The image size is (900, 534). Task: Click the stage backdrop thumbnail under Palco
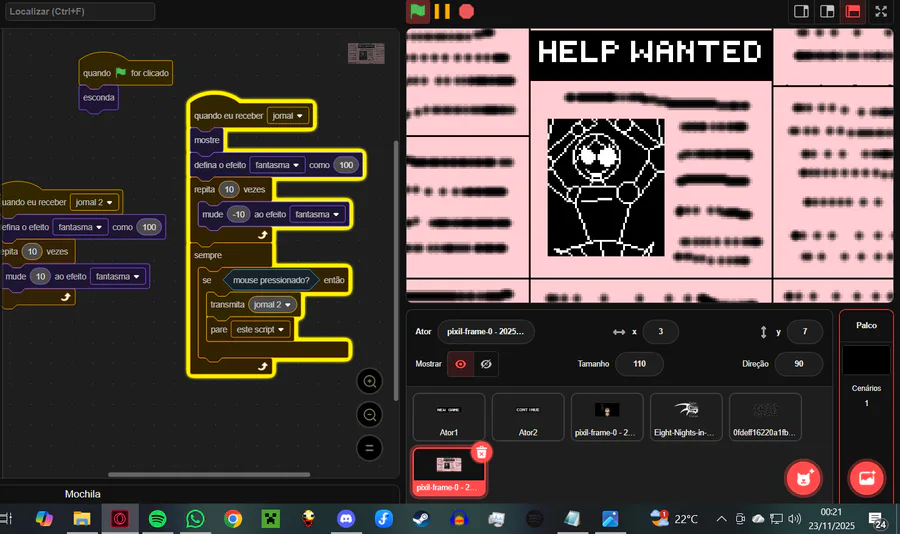pyautogui.click(x=866, y=359)
